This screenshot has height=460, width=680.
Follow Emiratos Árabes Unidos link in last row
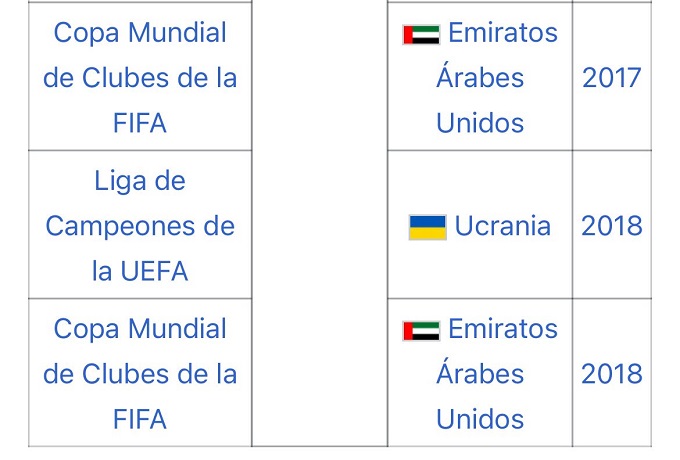click(480, 375)
